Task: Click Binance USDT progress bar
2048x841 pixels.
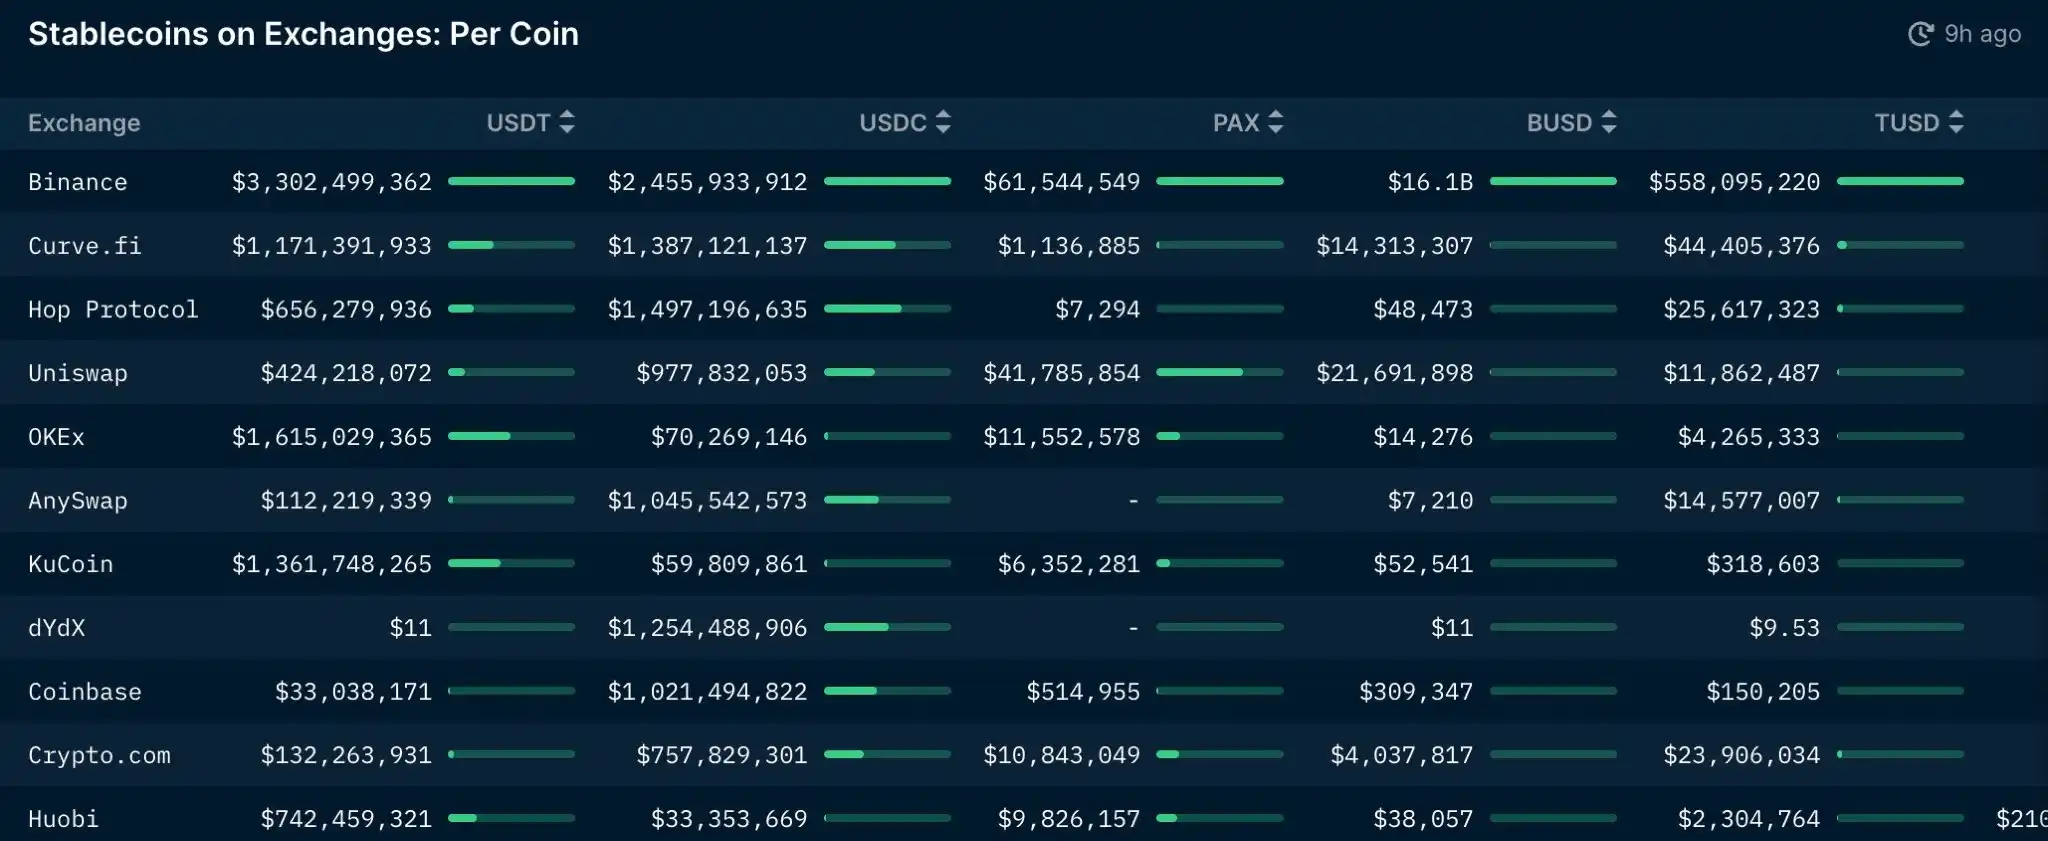Action: pos(511,181)
